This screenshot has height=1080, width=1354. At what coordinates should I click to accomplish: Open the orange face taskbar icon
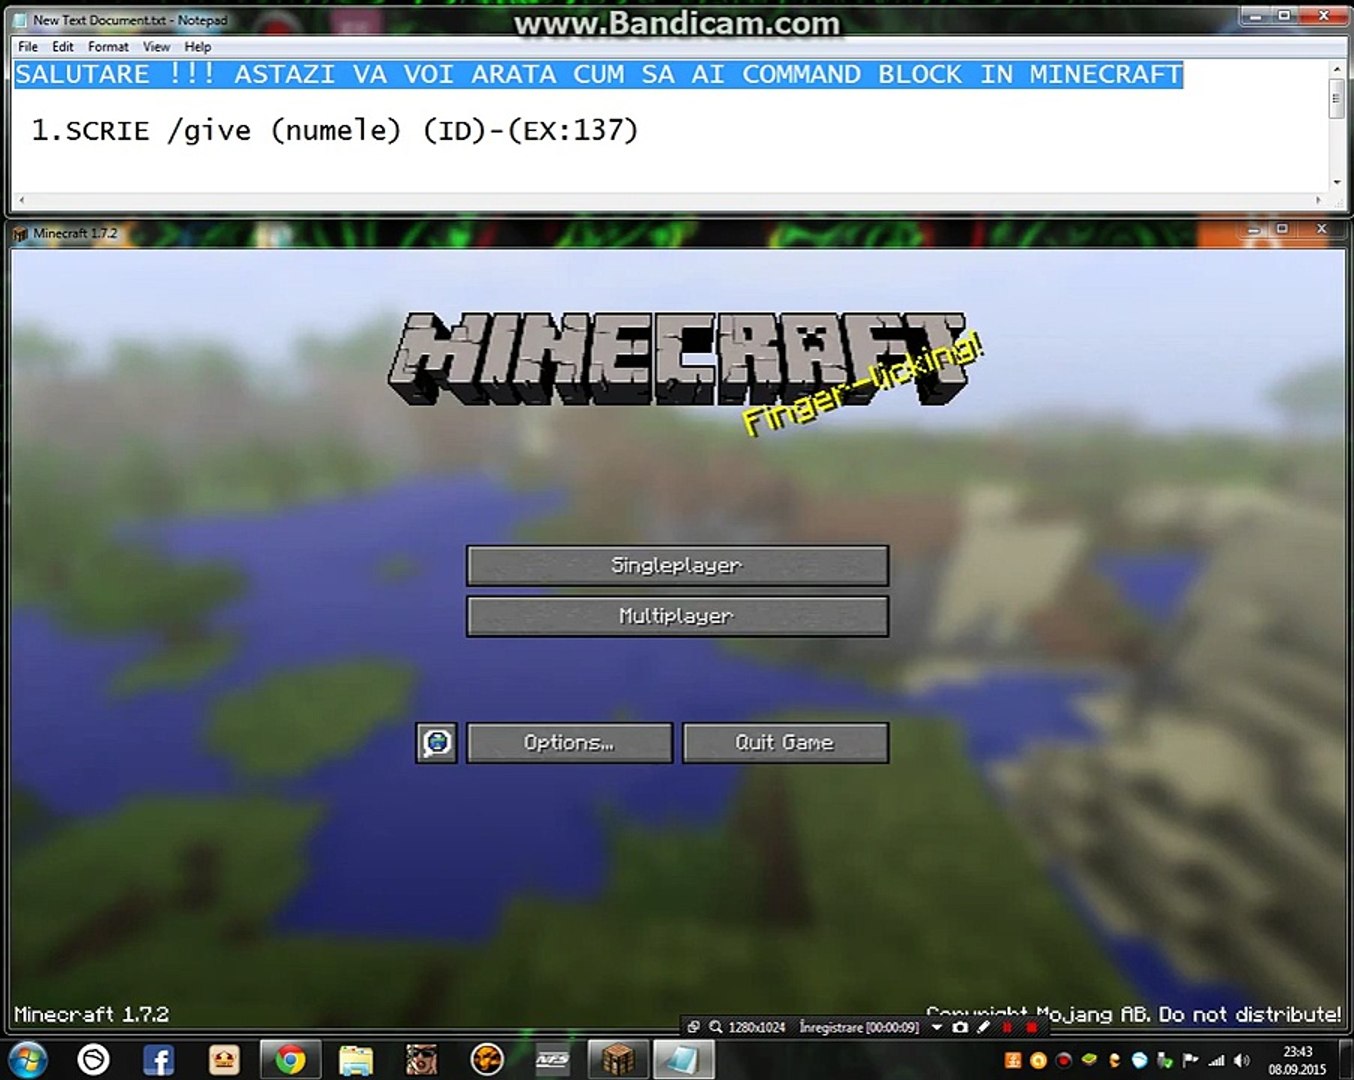pos(224,1059)
